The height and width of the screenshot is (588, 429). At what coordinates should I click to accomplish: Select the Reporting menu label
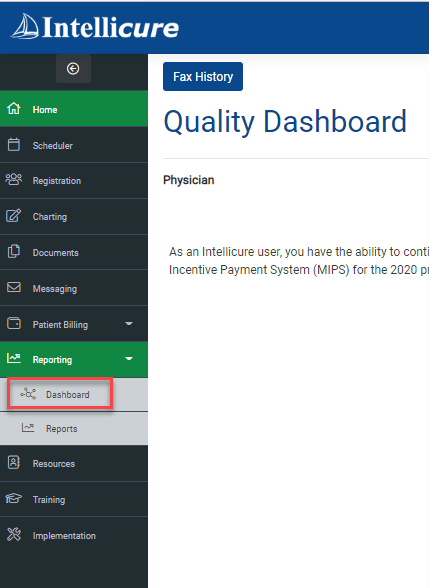[x=52, y=360]
